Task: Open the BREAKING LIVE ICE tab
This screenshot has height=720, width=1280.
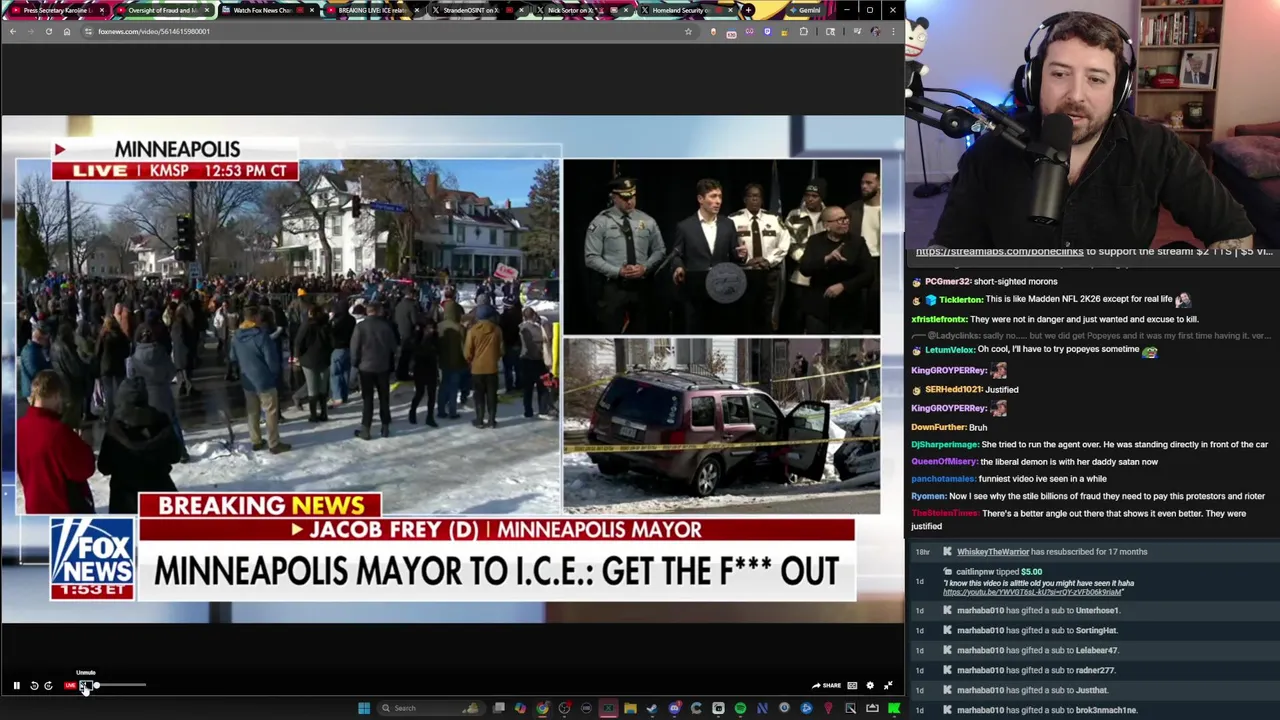Action: pos(372,10)
